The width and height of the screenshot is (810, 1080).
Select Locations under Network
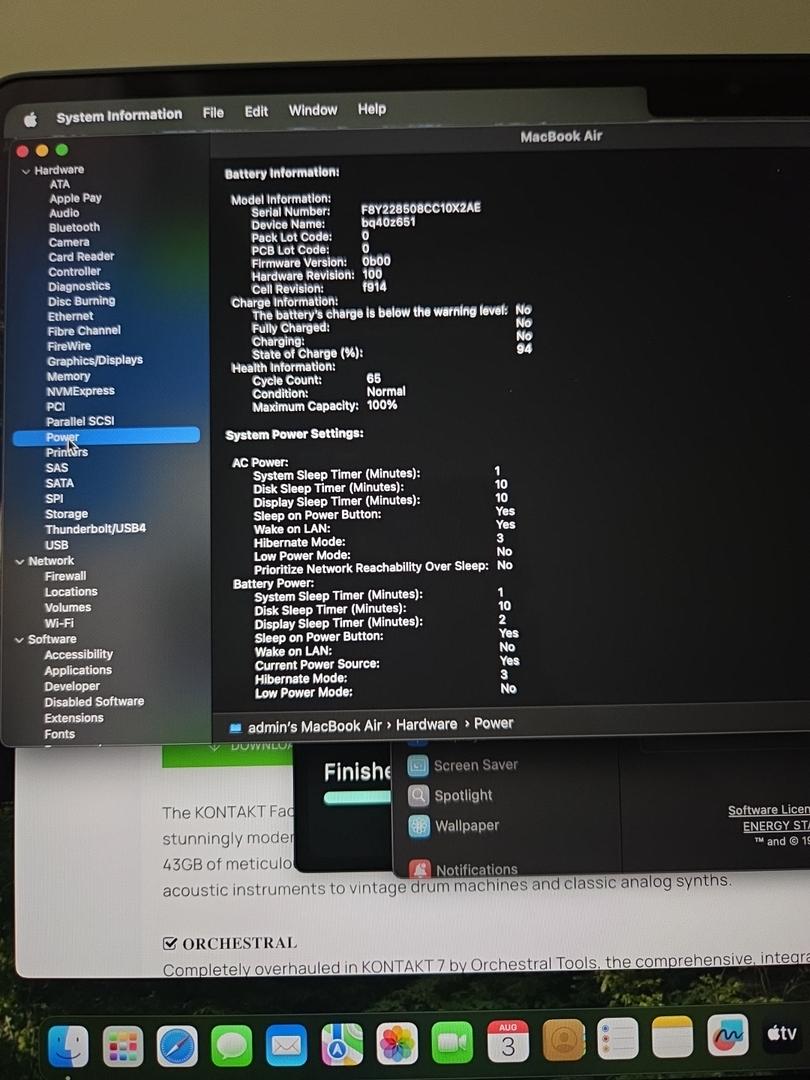(71, 592)
